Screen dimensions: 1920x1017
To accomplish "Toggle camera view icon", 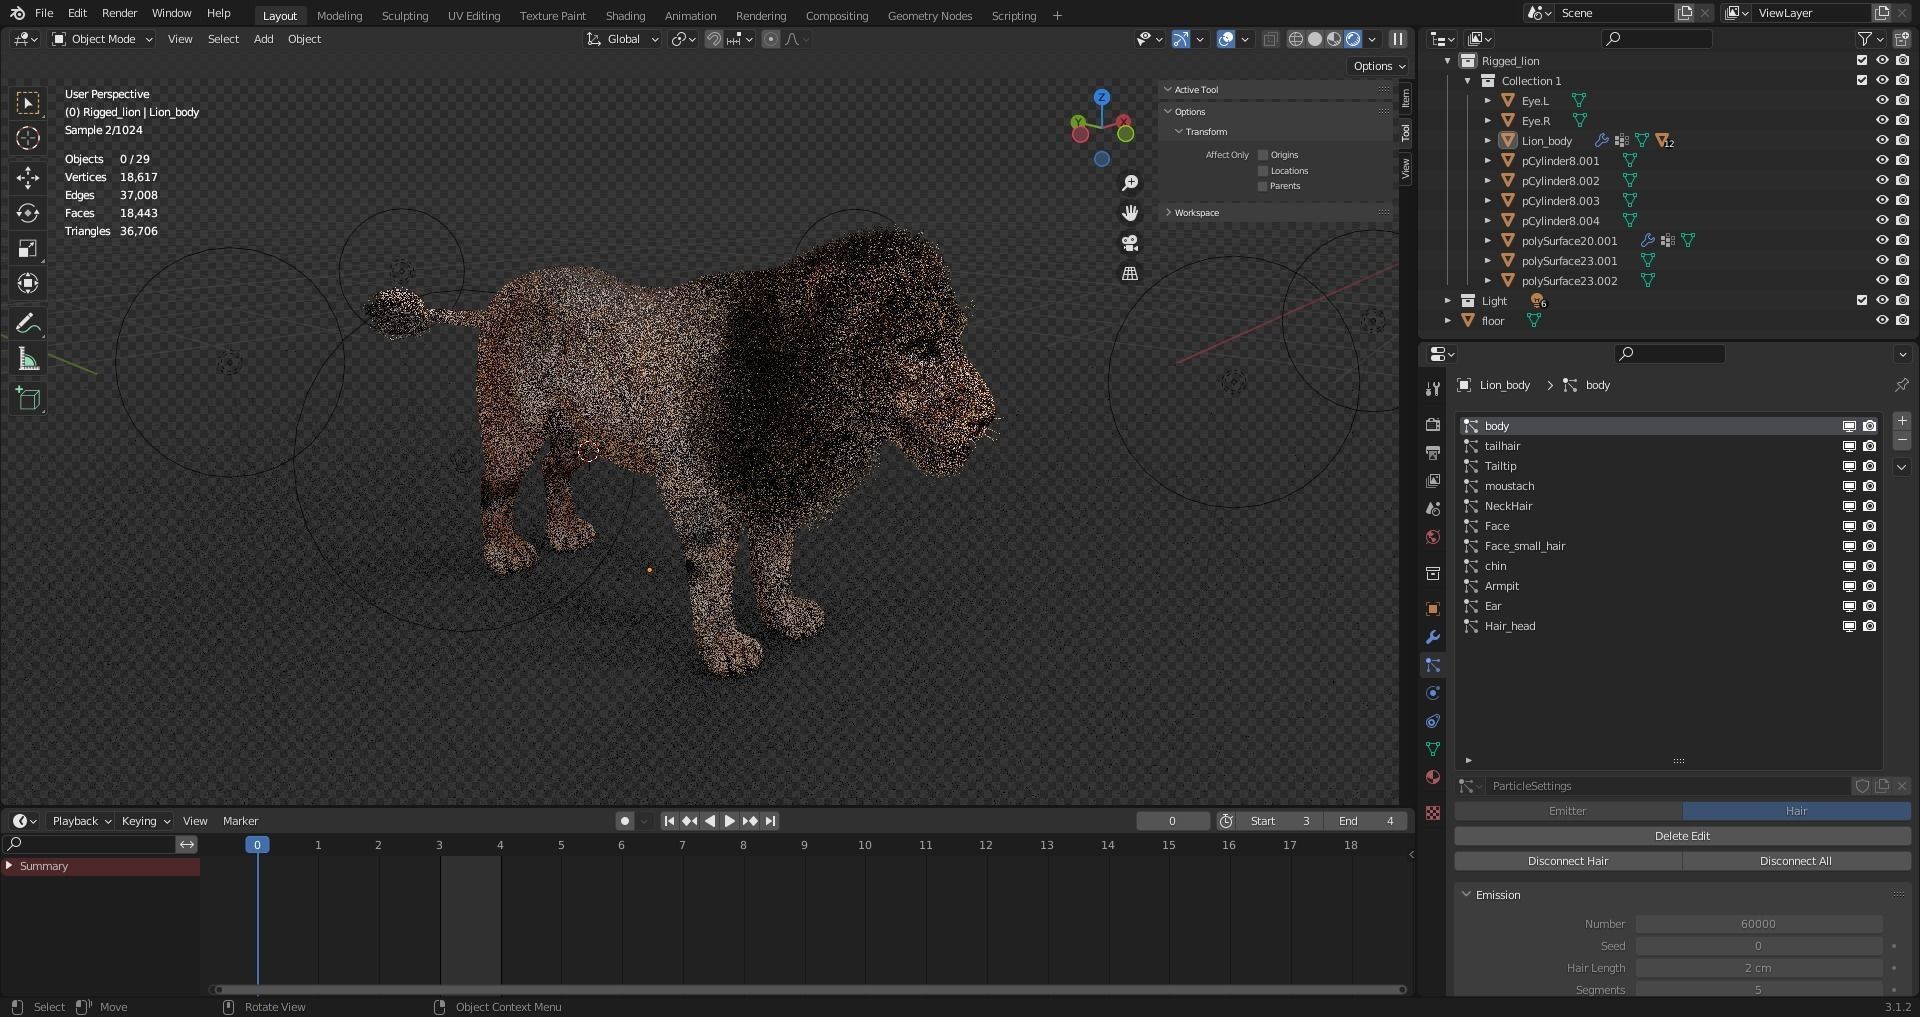I will (1130, 243).
